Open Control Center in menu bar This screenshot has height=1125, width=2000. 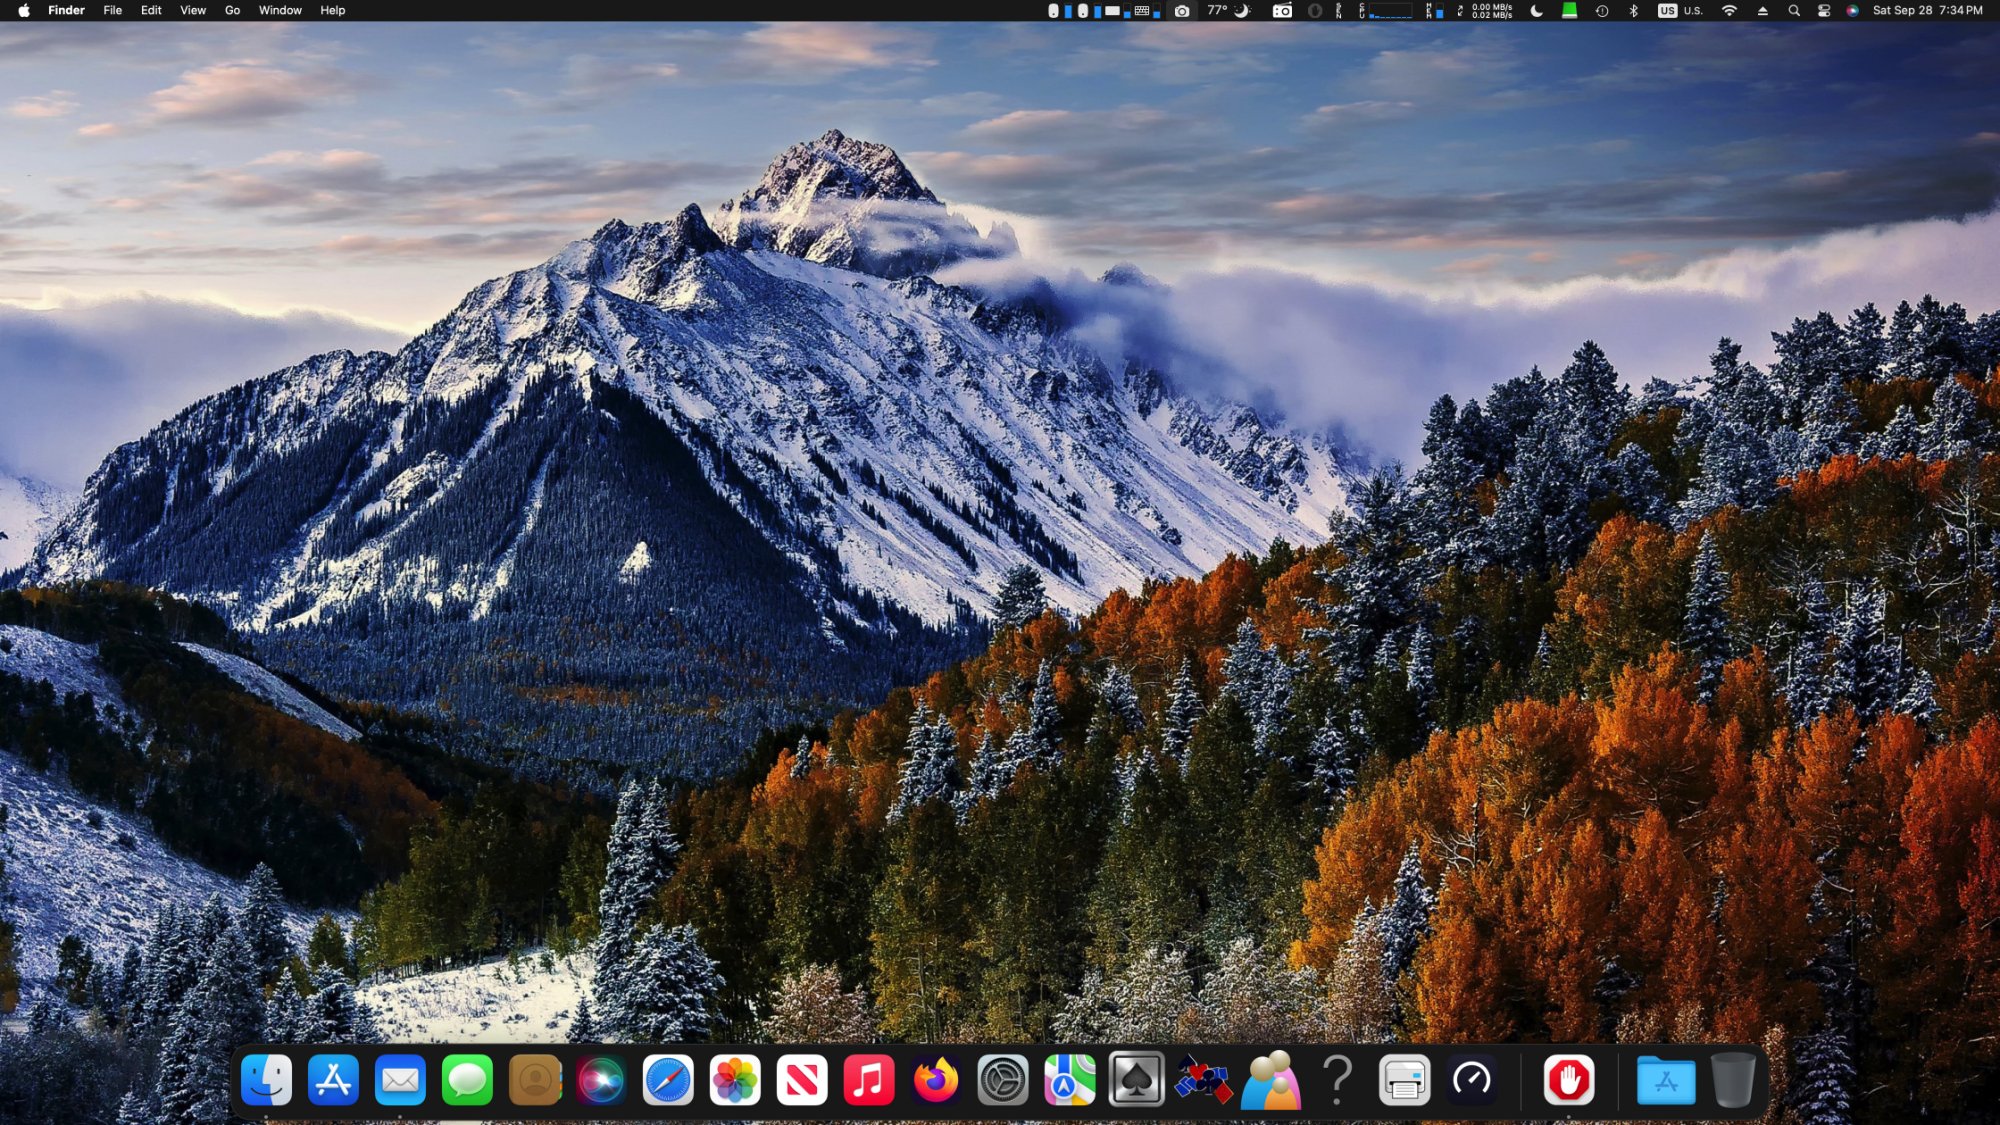(x=1824, y=11)
